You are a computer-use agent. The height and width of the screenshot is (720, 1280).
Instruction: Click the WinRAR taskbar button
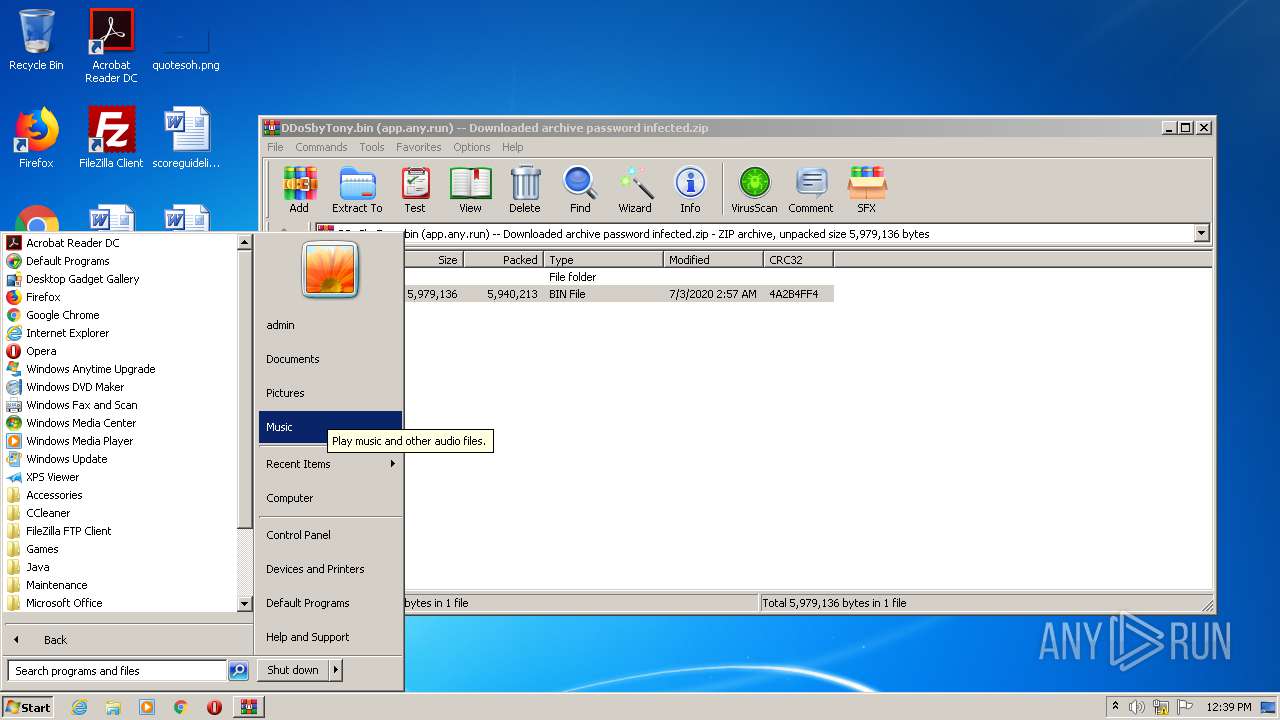[248, 707]
